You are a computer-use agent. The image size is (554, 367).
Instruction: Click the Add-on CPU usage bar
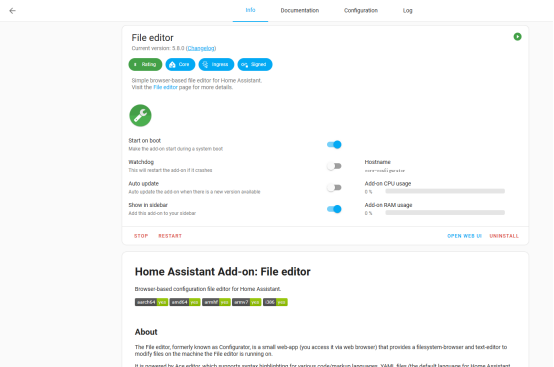(445, 191)
